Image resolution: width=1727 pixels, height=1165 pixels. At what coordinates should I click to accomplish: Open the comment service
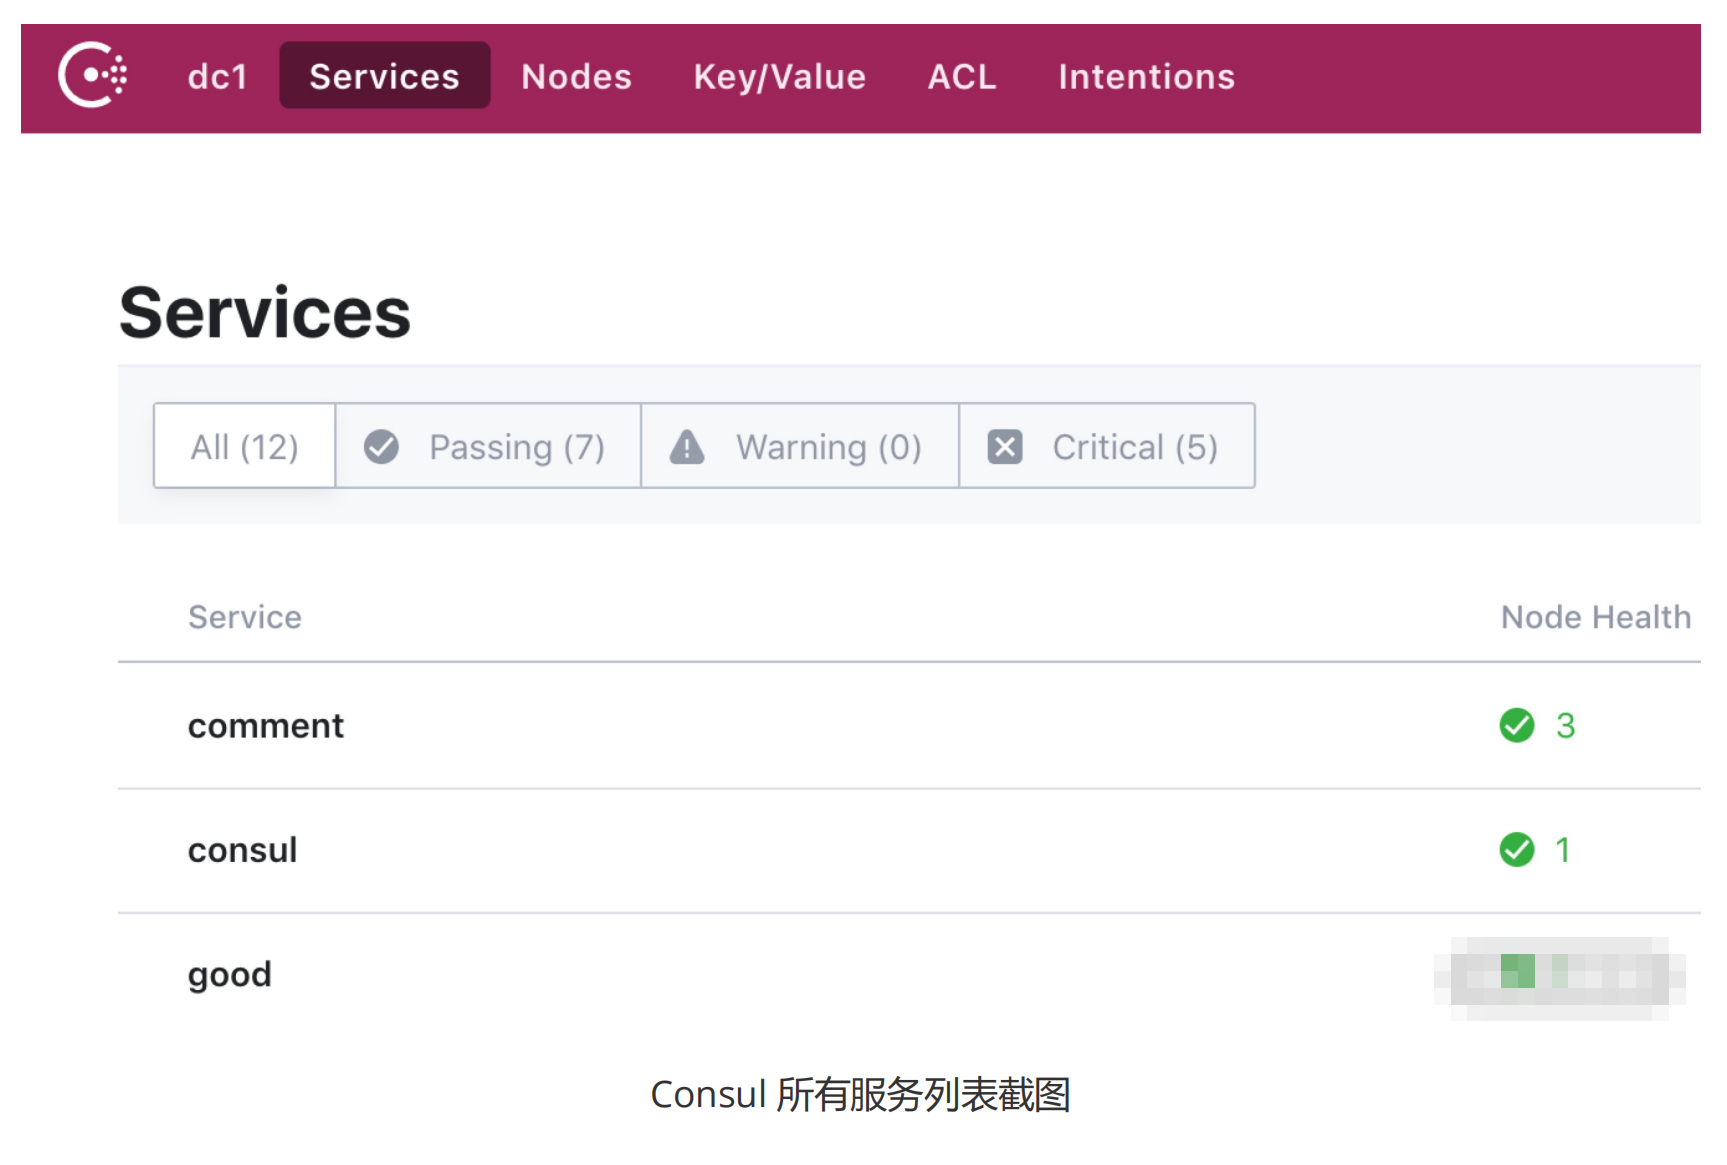click(x=266, y=725)
